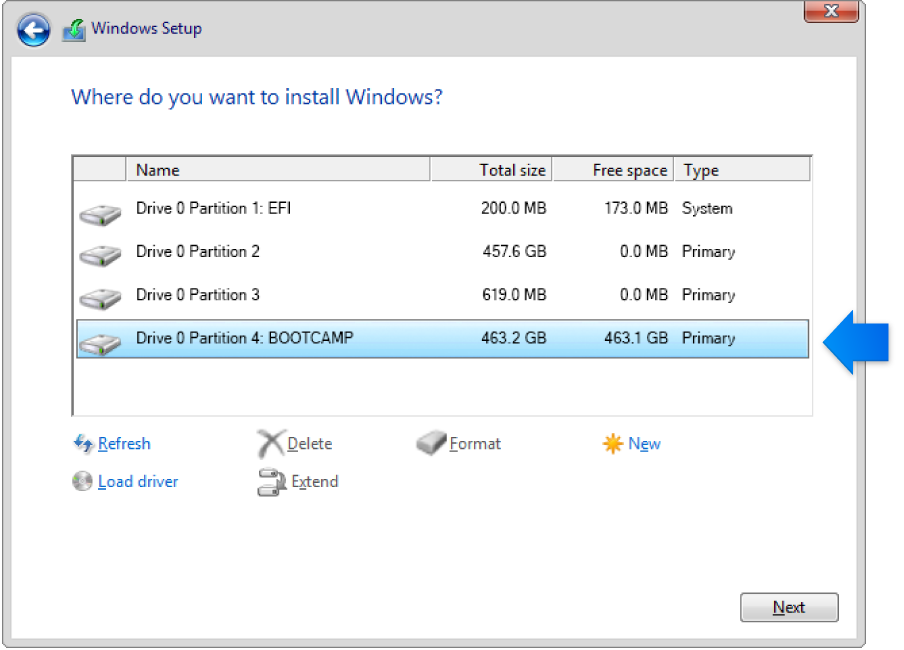Click the drive icon beside BOOTCAMP partition
Screen dimensions: 904x650
pos(99,339)
